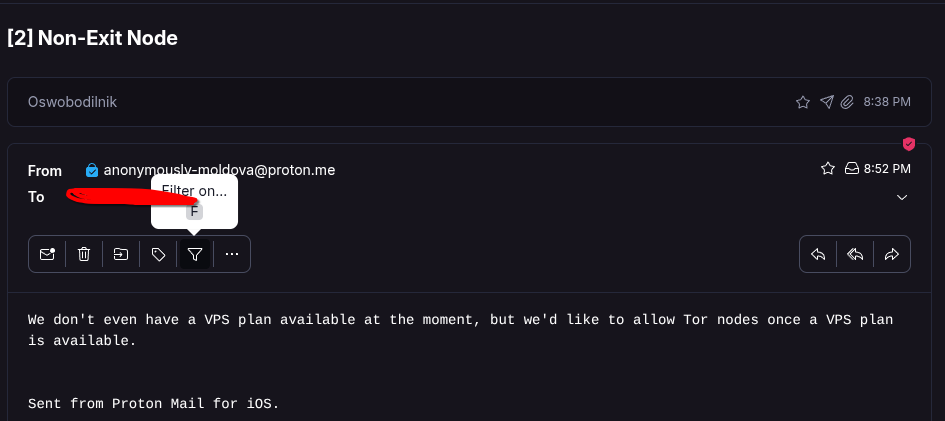Forward this message

[x=892, y=254]
